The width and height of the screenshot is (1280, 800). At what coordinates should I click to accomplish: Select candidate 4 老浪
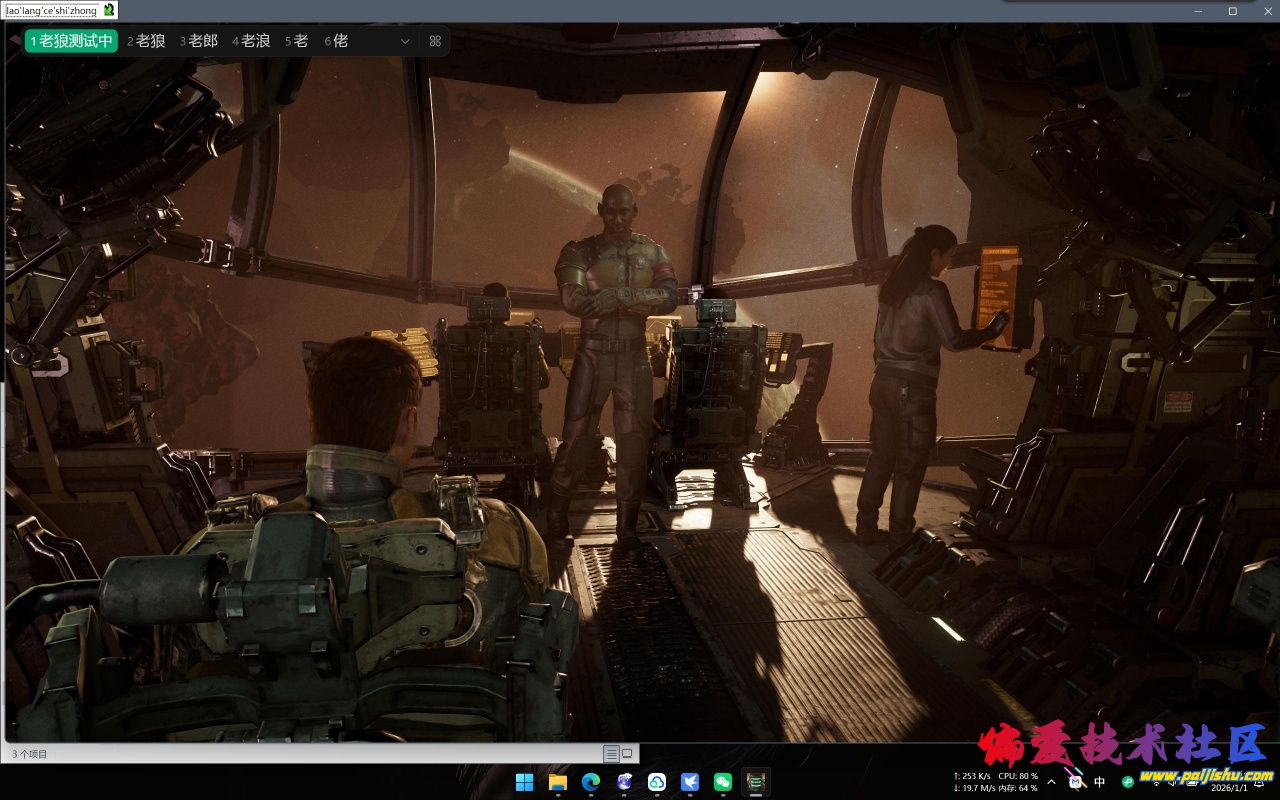252,41
